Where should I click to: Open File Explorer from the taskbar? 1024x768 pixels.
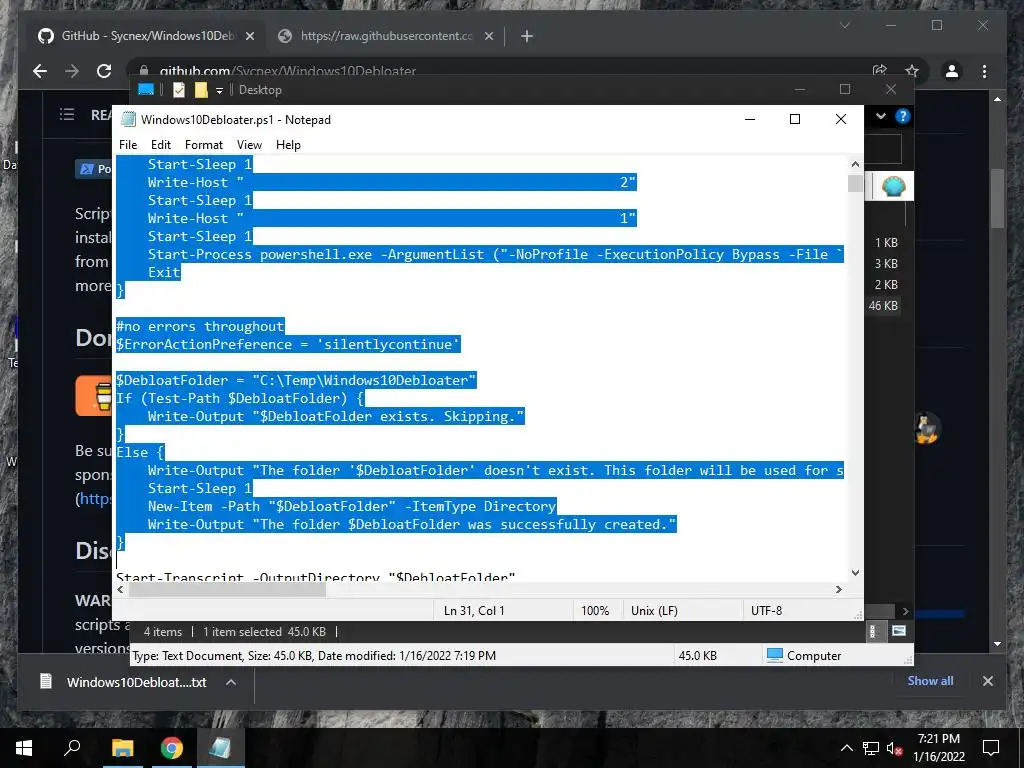pos(122,748)
